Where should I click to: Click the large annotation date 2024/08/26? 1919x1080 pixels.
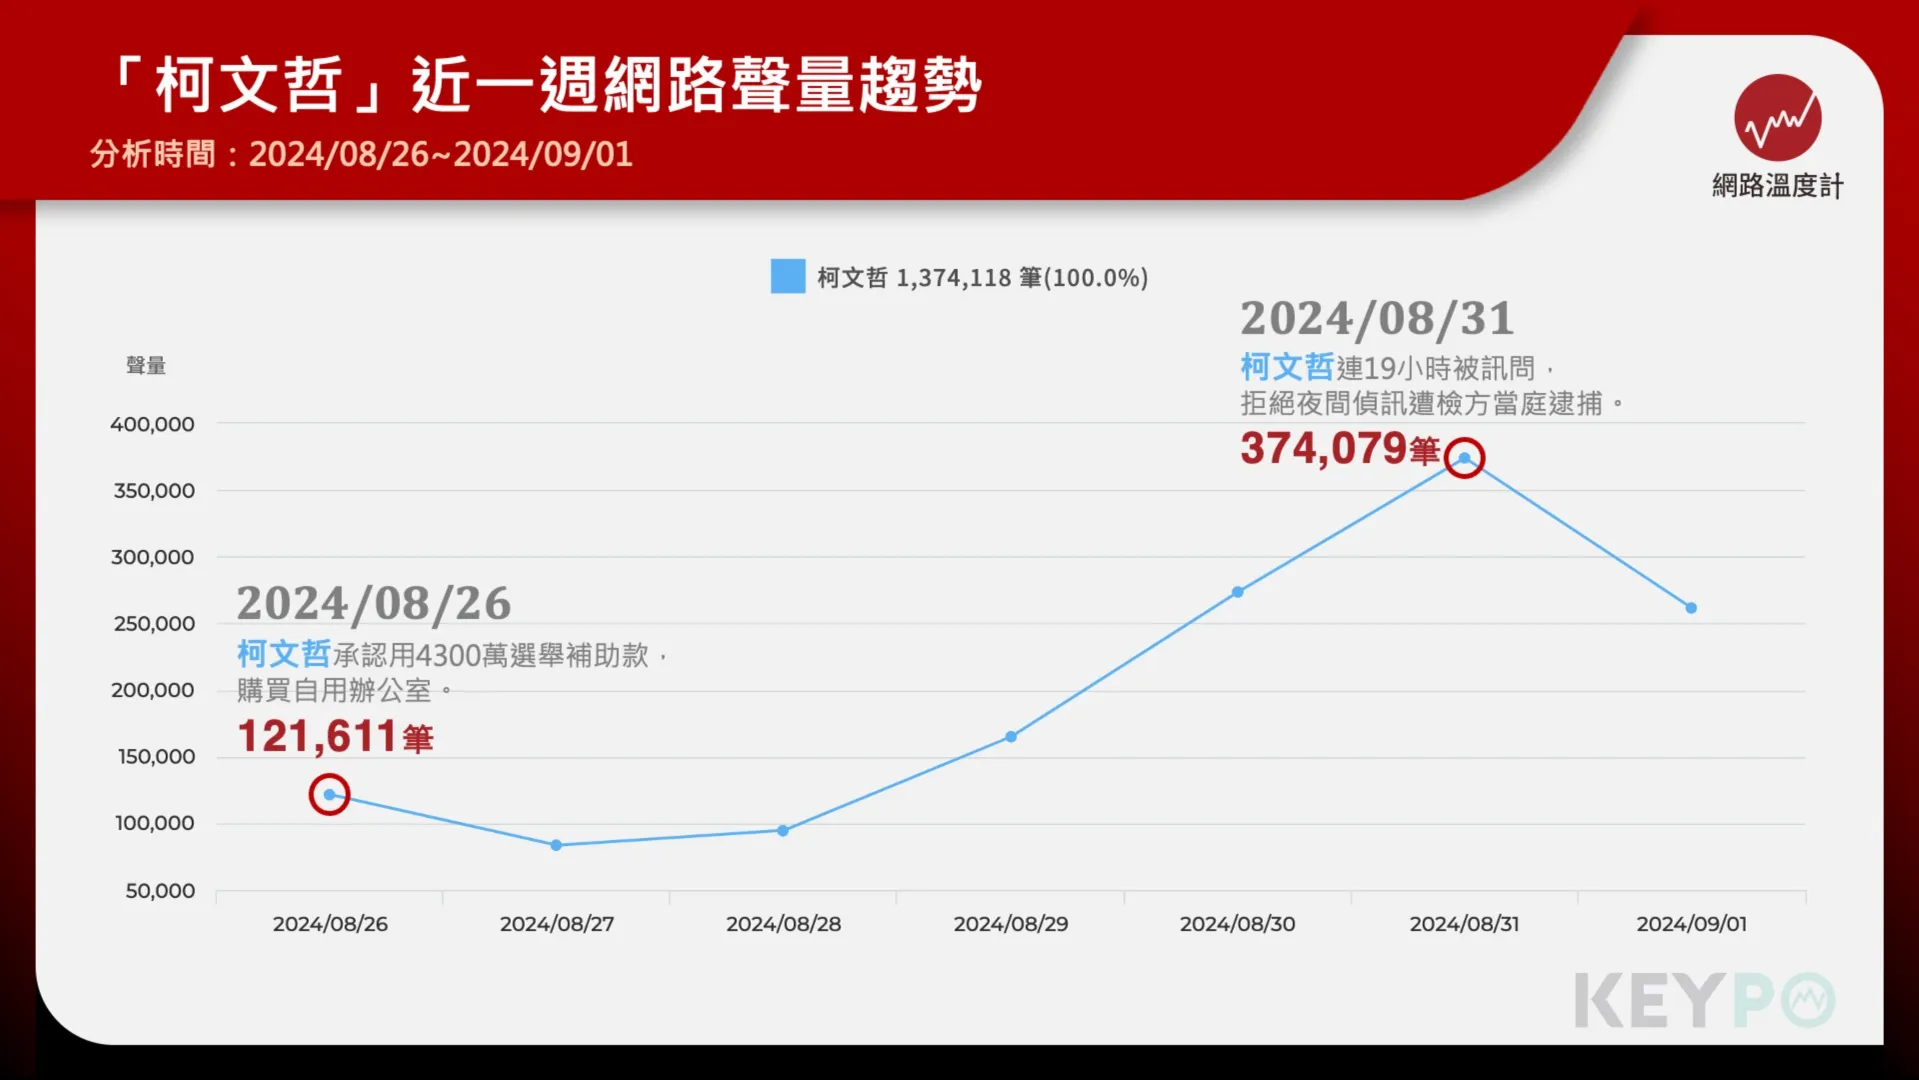pyautogui.click(x=374, y=604)
